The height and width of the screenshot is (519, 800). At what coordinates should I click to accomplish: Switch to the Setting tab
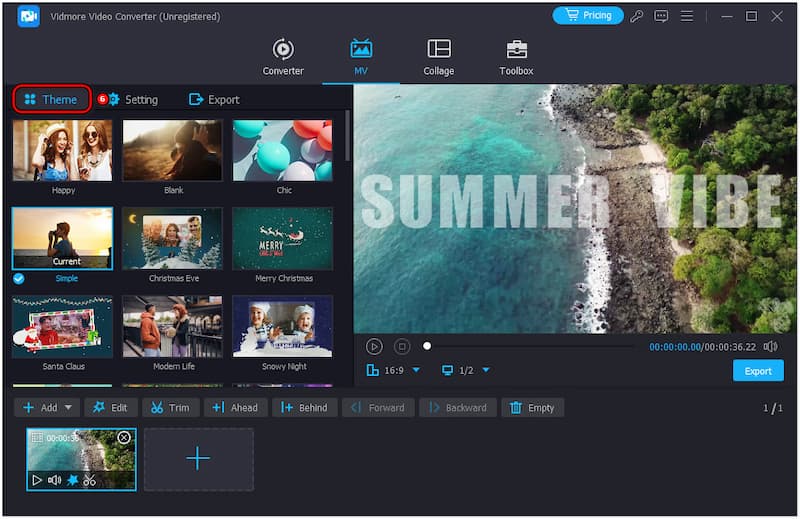tap(132, 100)
